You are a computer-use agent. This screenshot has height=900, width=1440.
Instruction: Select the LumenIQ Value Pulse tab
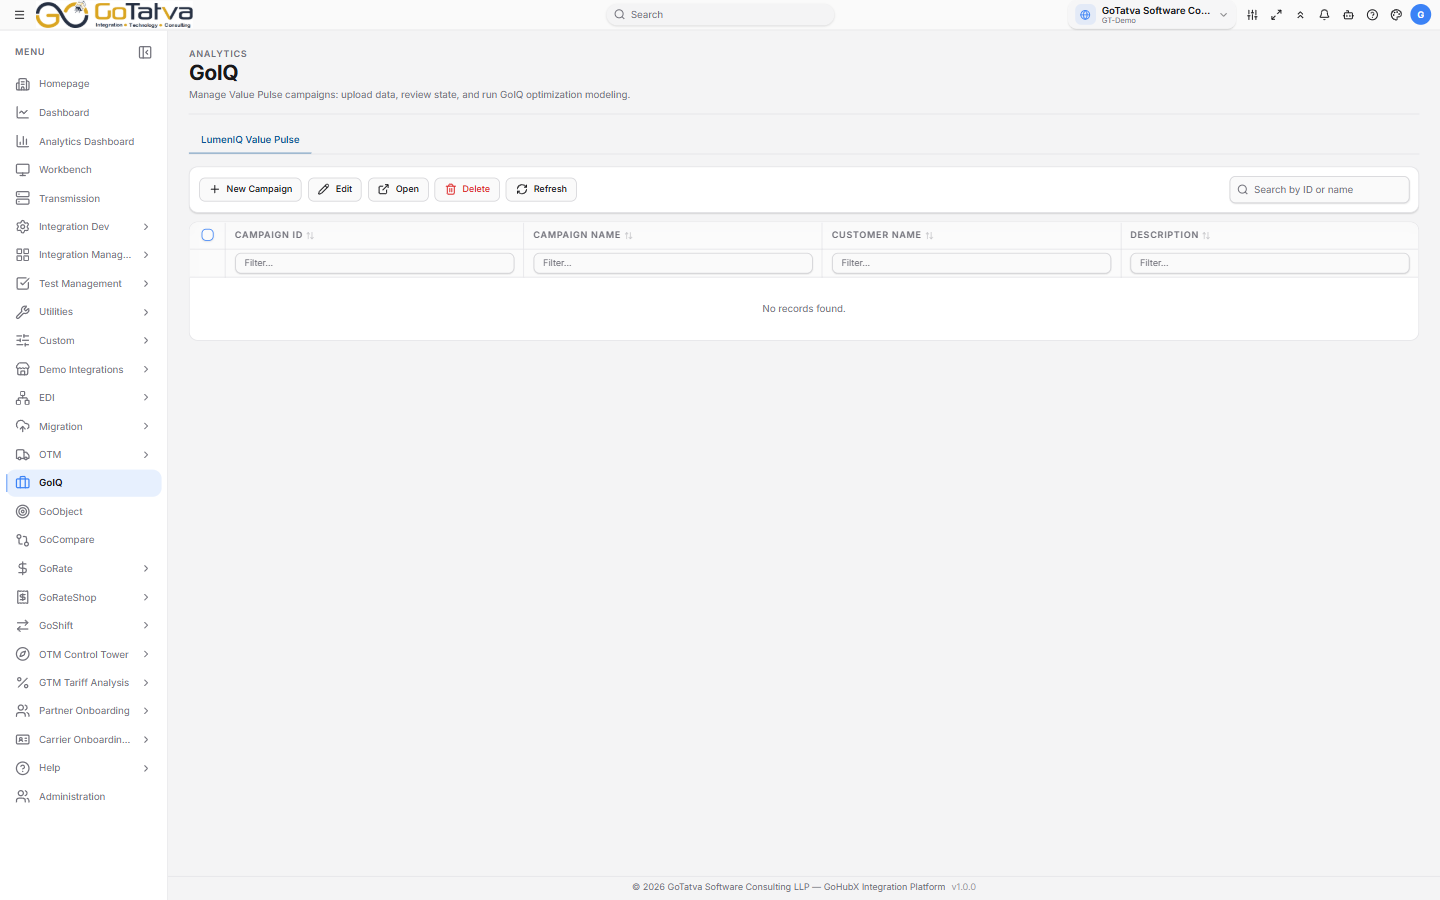coord(250,140)
